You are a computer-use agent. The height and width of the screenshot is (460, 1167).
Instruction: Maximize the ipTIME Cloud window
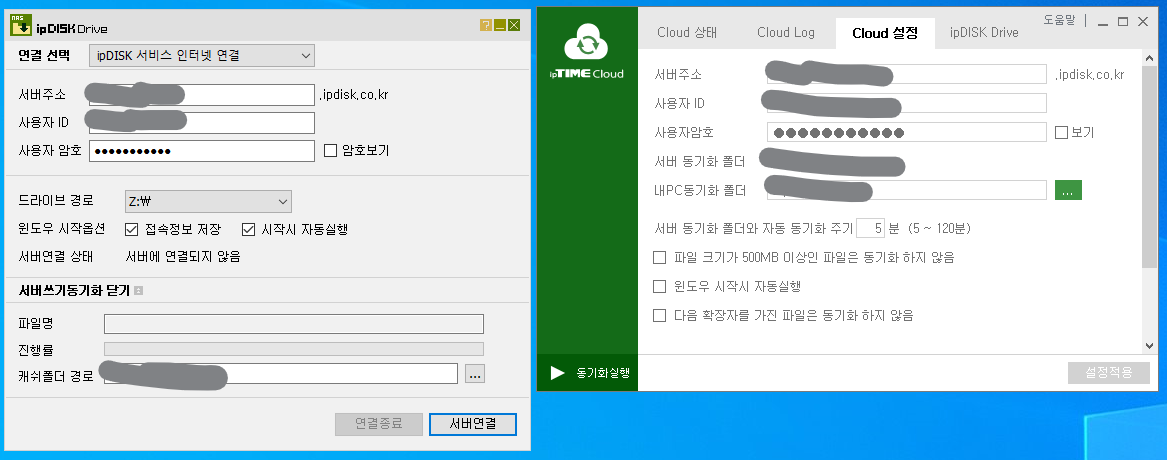1123,22
